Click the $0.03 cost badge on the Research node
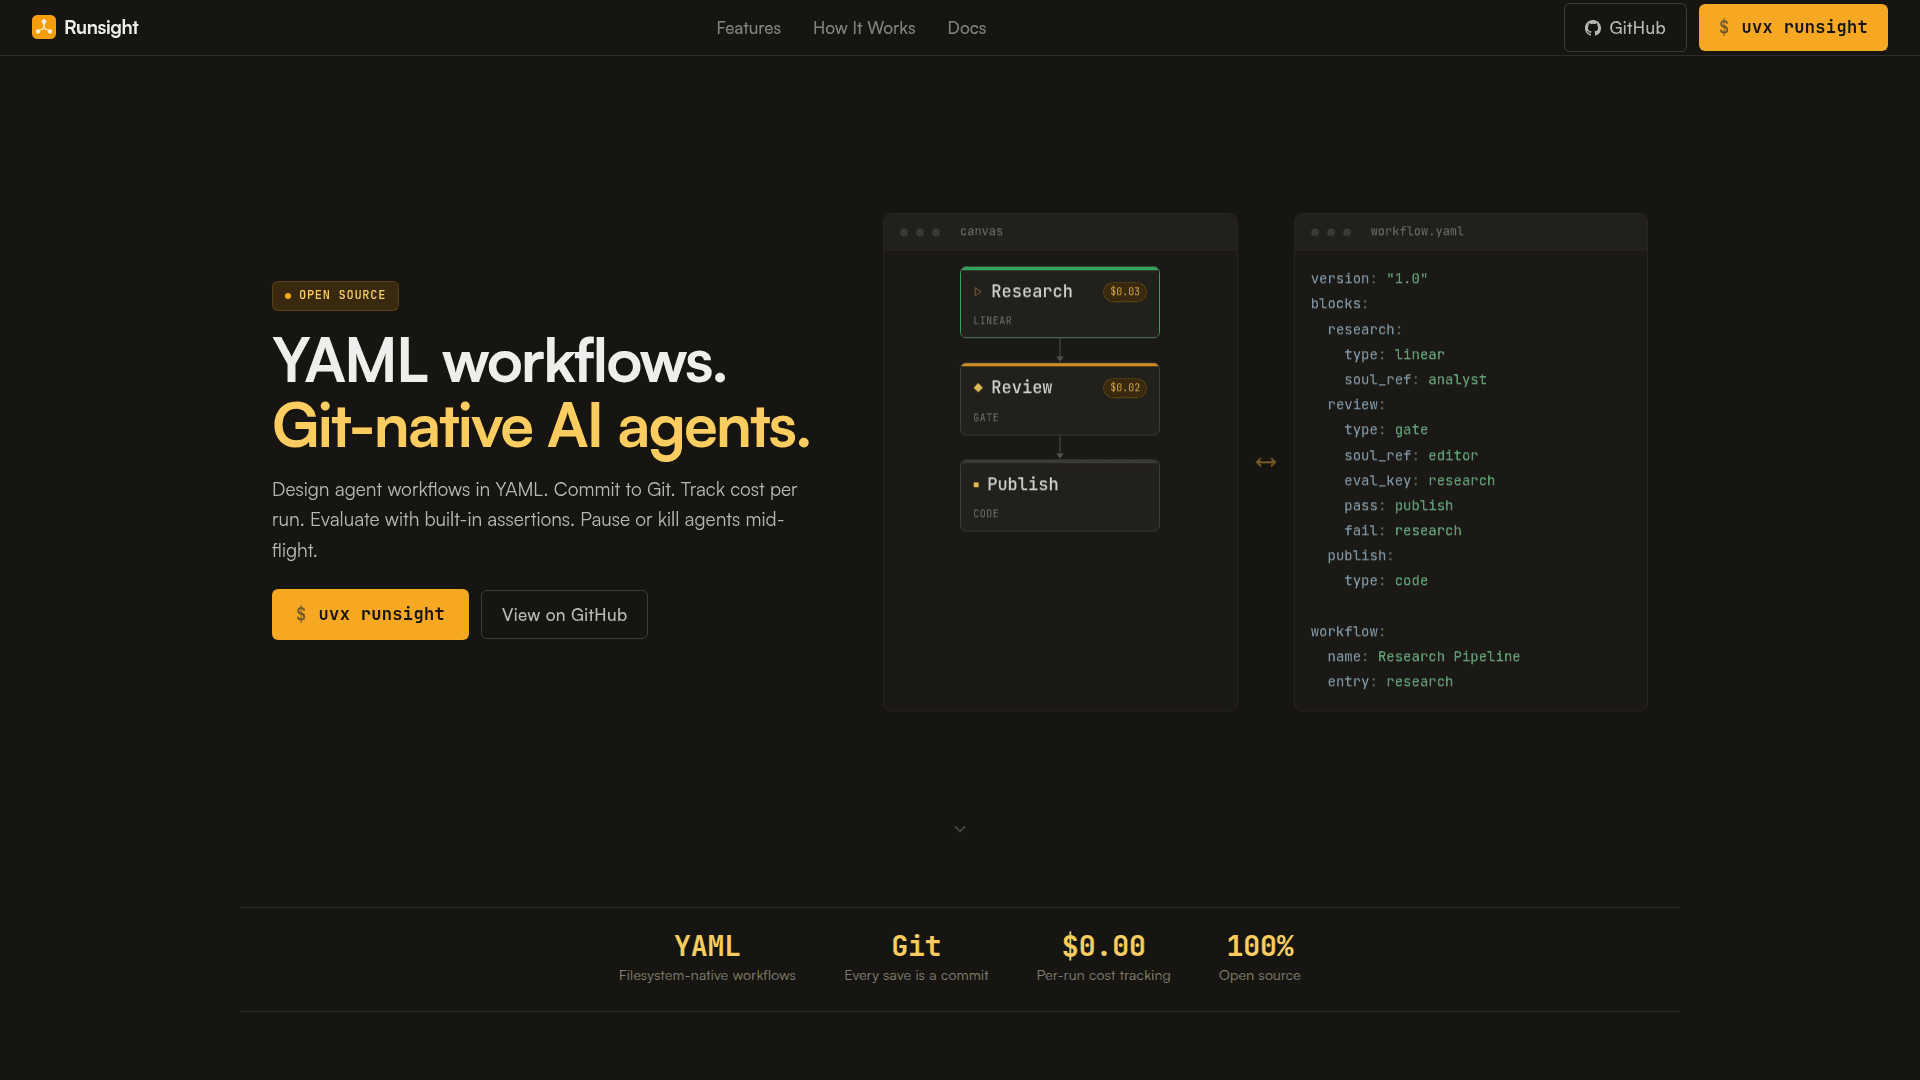The height and width of the screenshot is (1080, 1920). click(x=1124, y=291)
